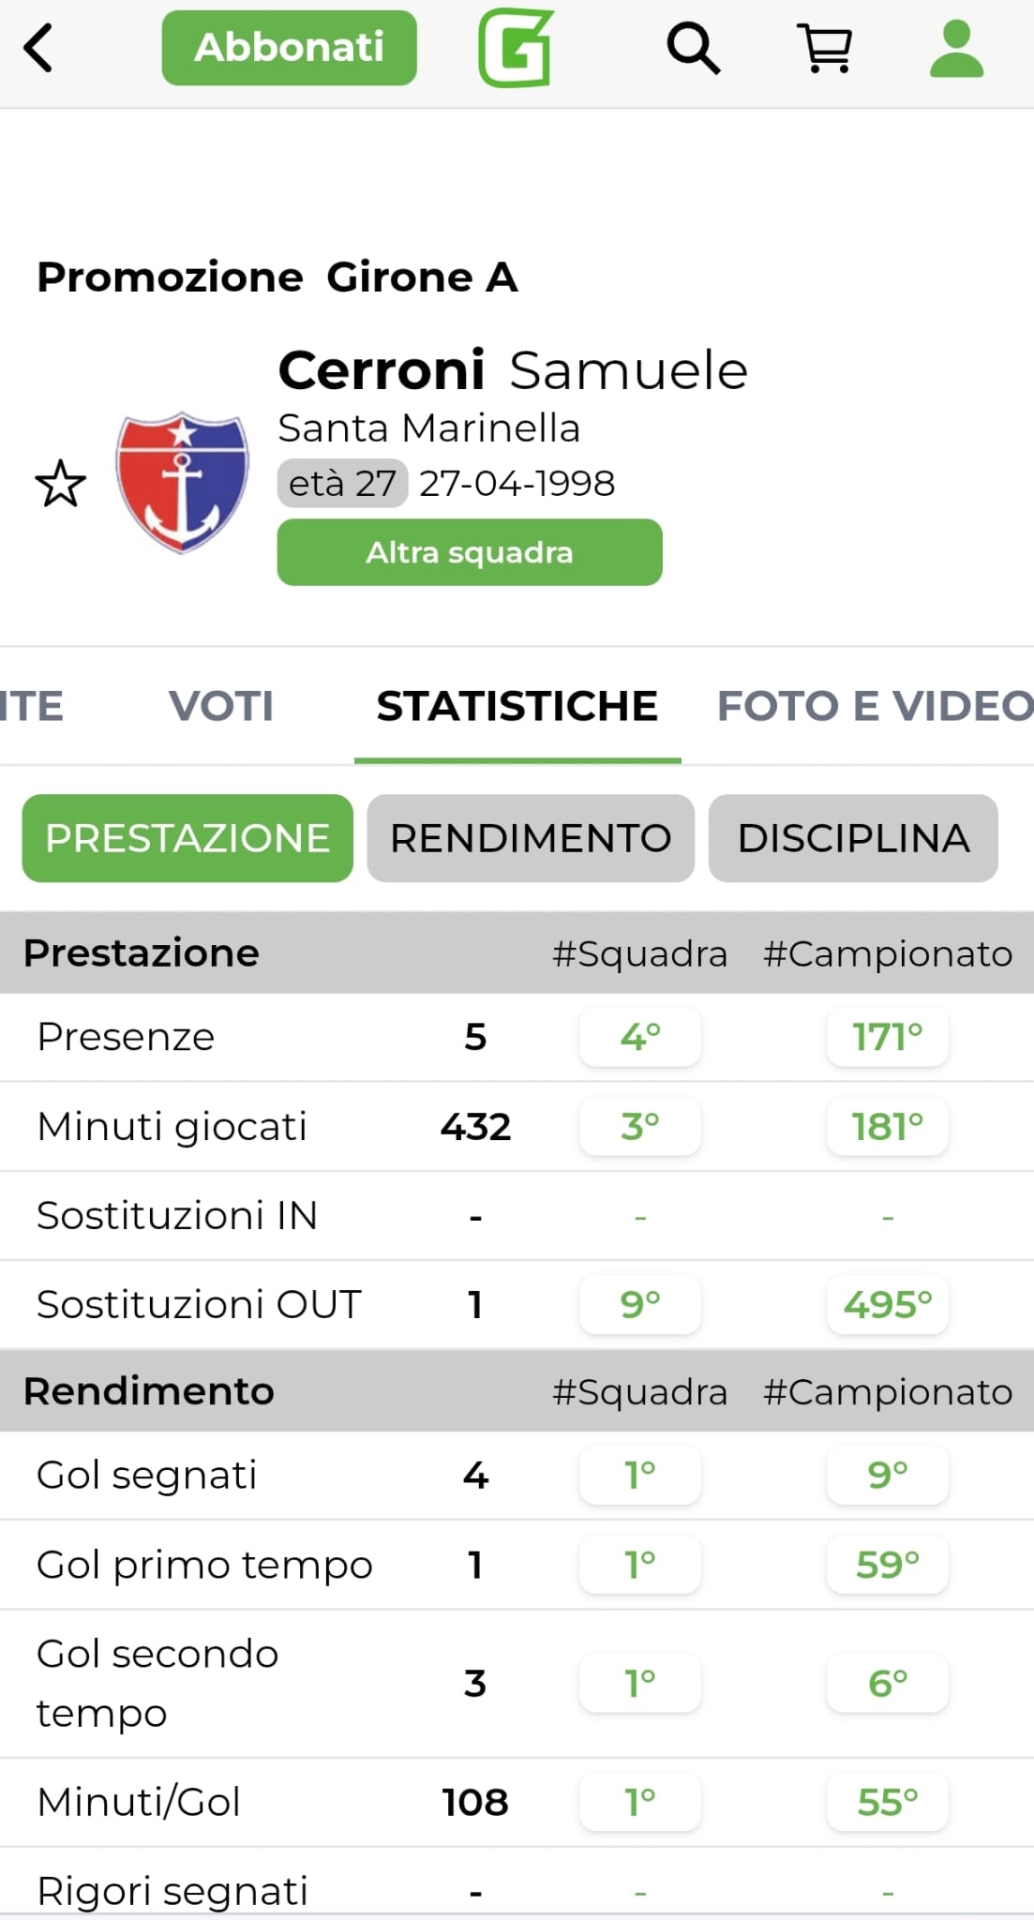Tap the Santa Marinella team crest
Screen dimensions: 1034x1920
pyautogui.click(x=182, y=482)
